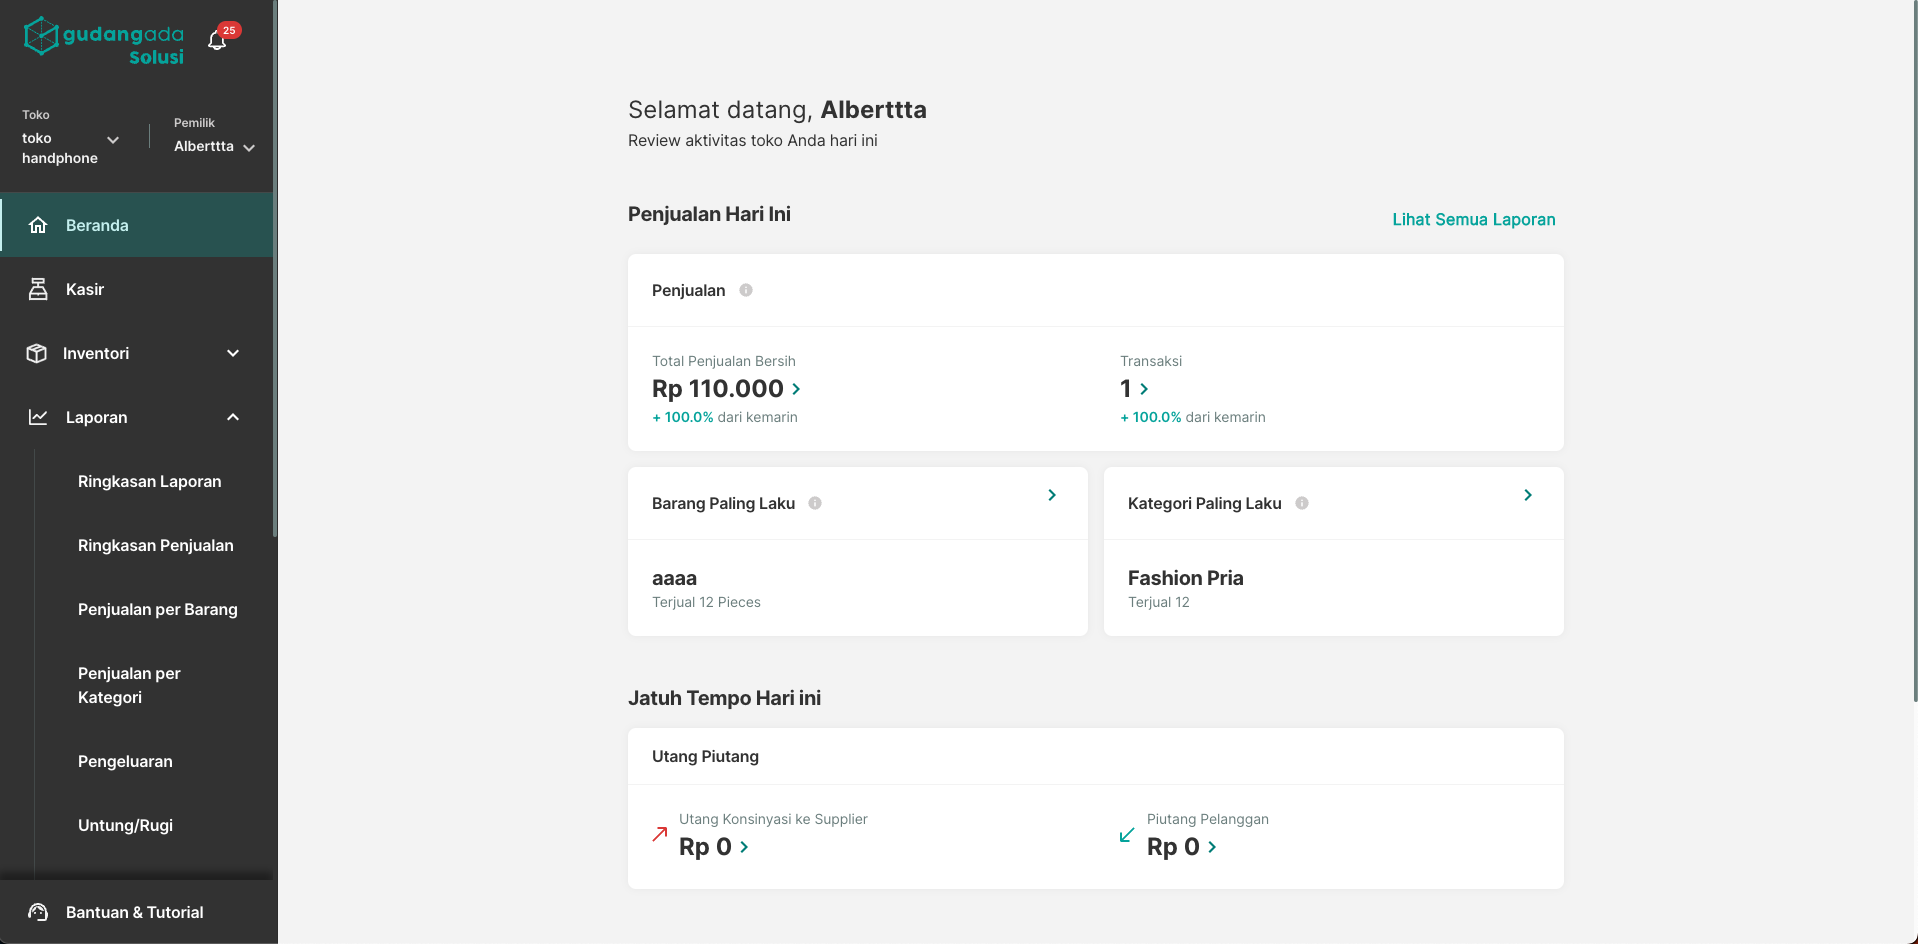Select Ringkasan Penjualan in sidebar
The image size is (1918, 944).
[156, 545]
